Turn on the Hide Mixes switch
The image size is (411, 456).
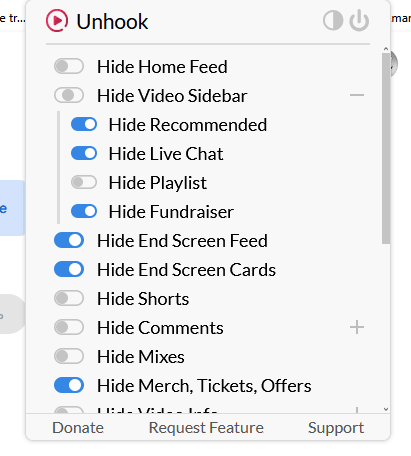pos(69,356)
